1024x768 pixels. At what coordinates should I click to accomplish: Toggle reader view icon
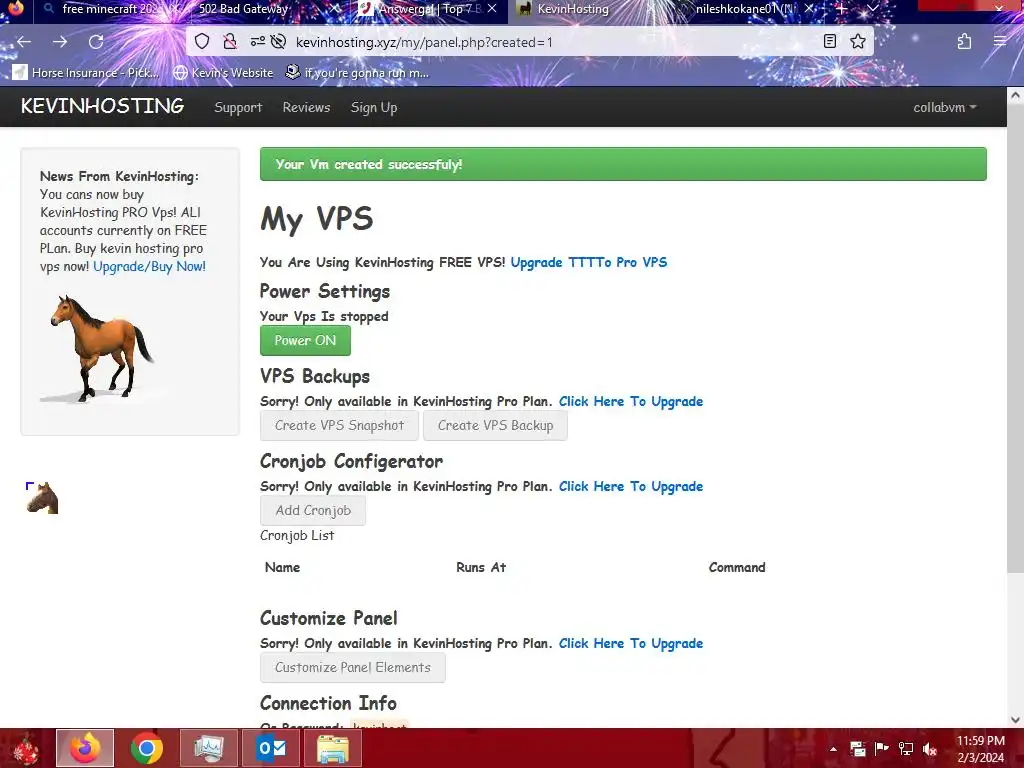tap(830, 42)
